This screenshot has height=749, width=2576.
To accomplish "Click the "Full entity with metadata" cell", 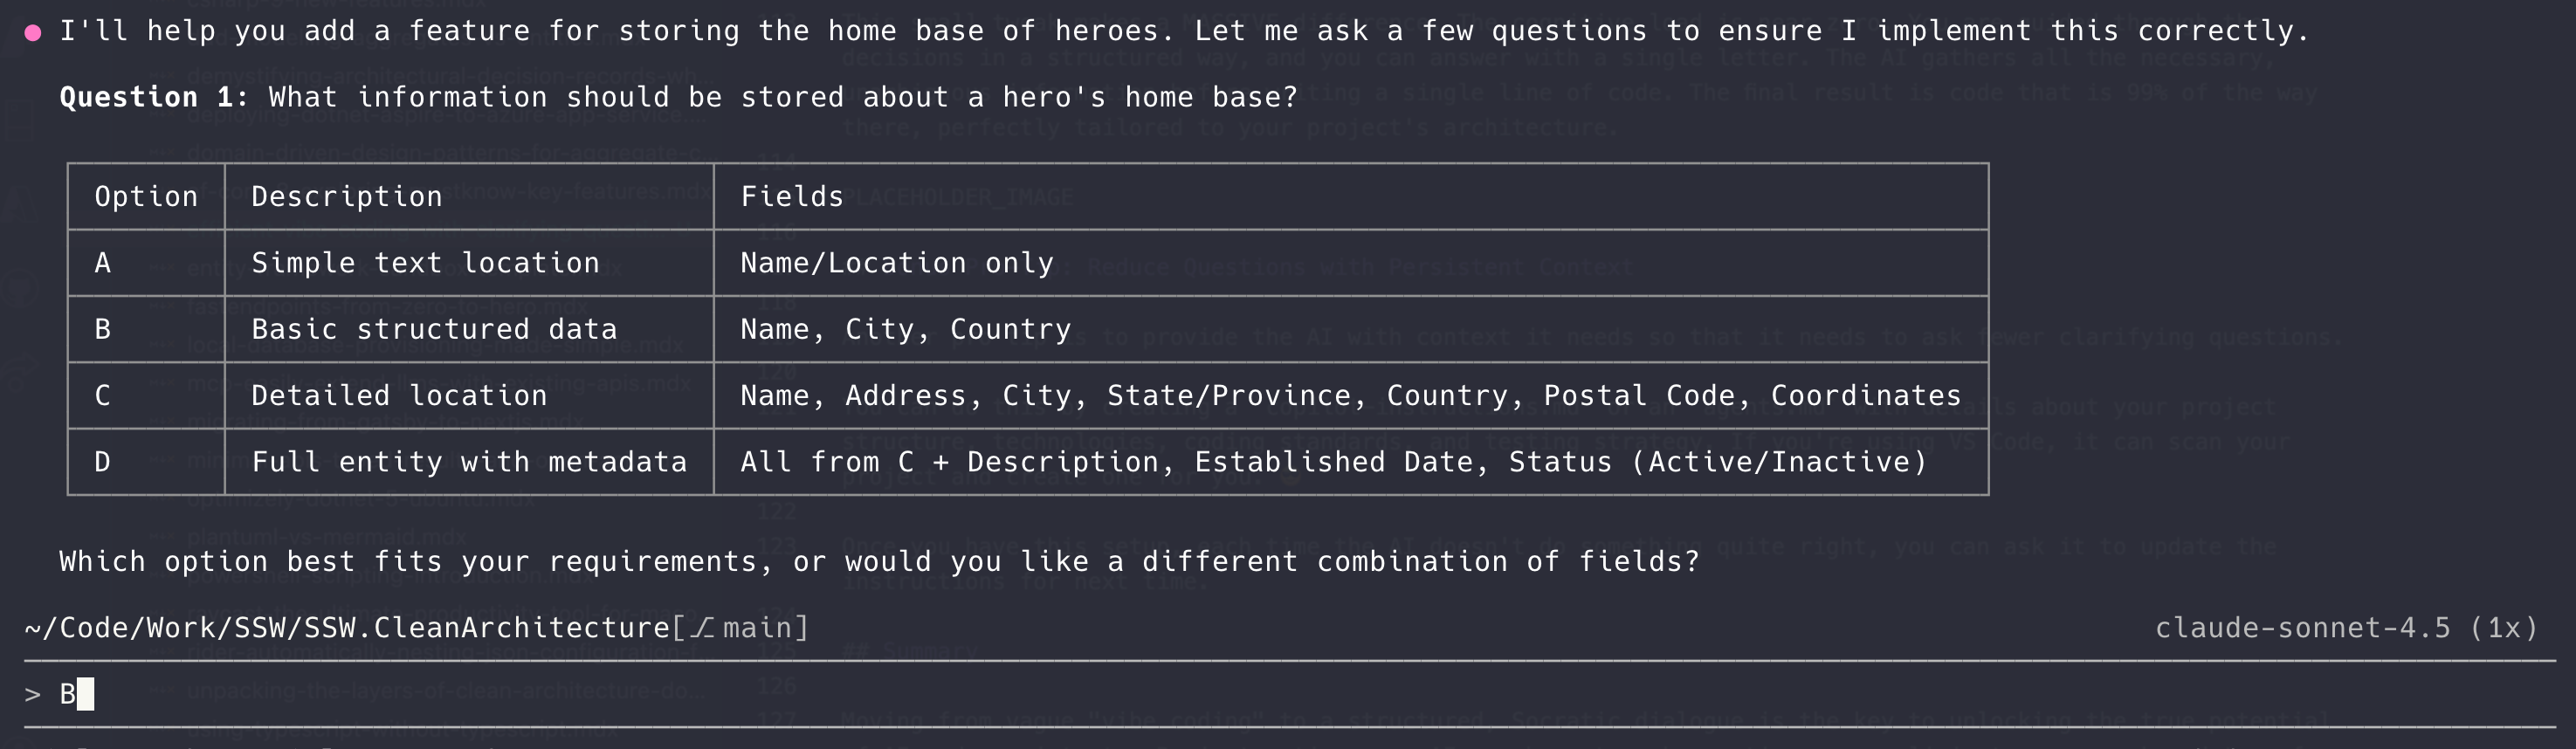I will click(x=469, y=462).
